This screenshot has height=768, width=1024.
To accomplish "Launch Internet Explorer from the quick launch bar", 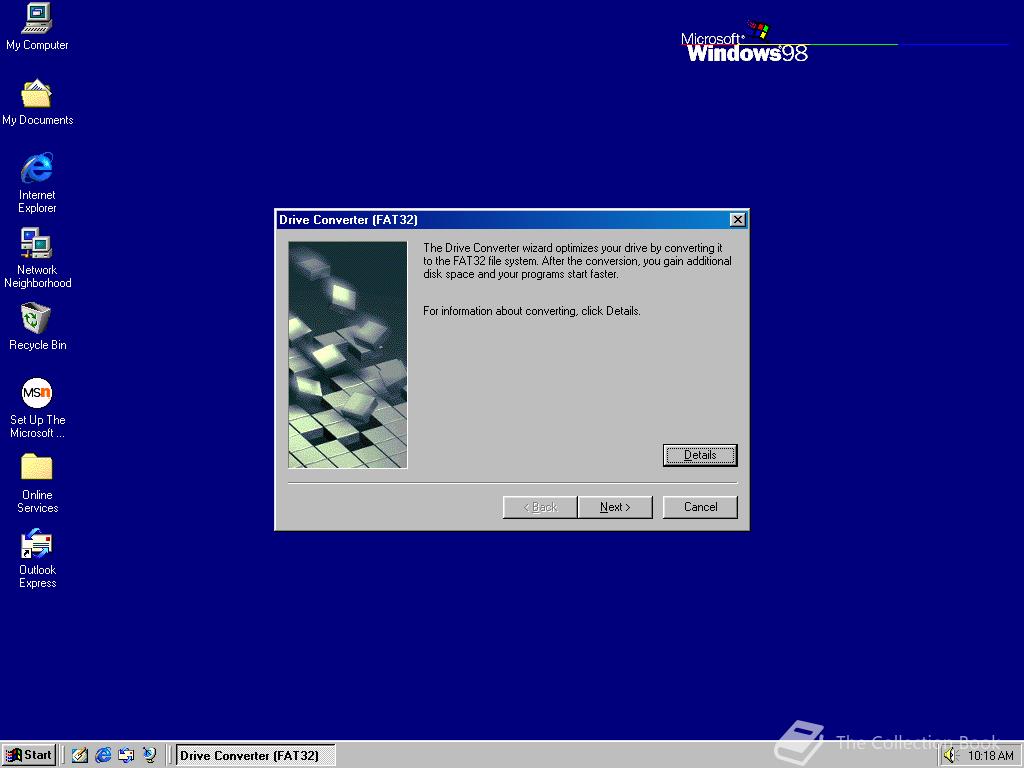I will coord(103,755).
